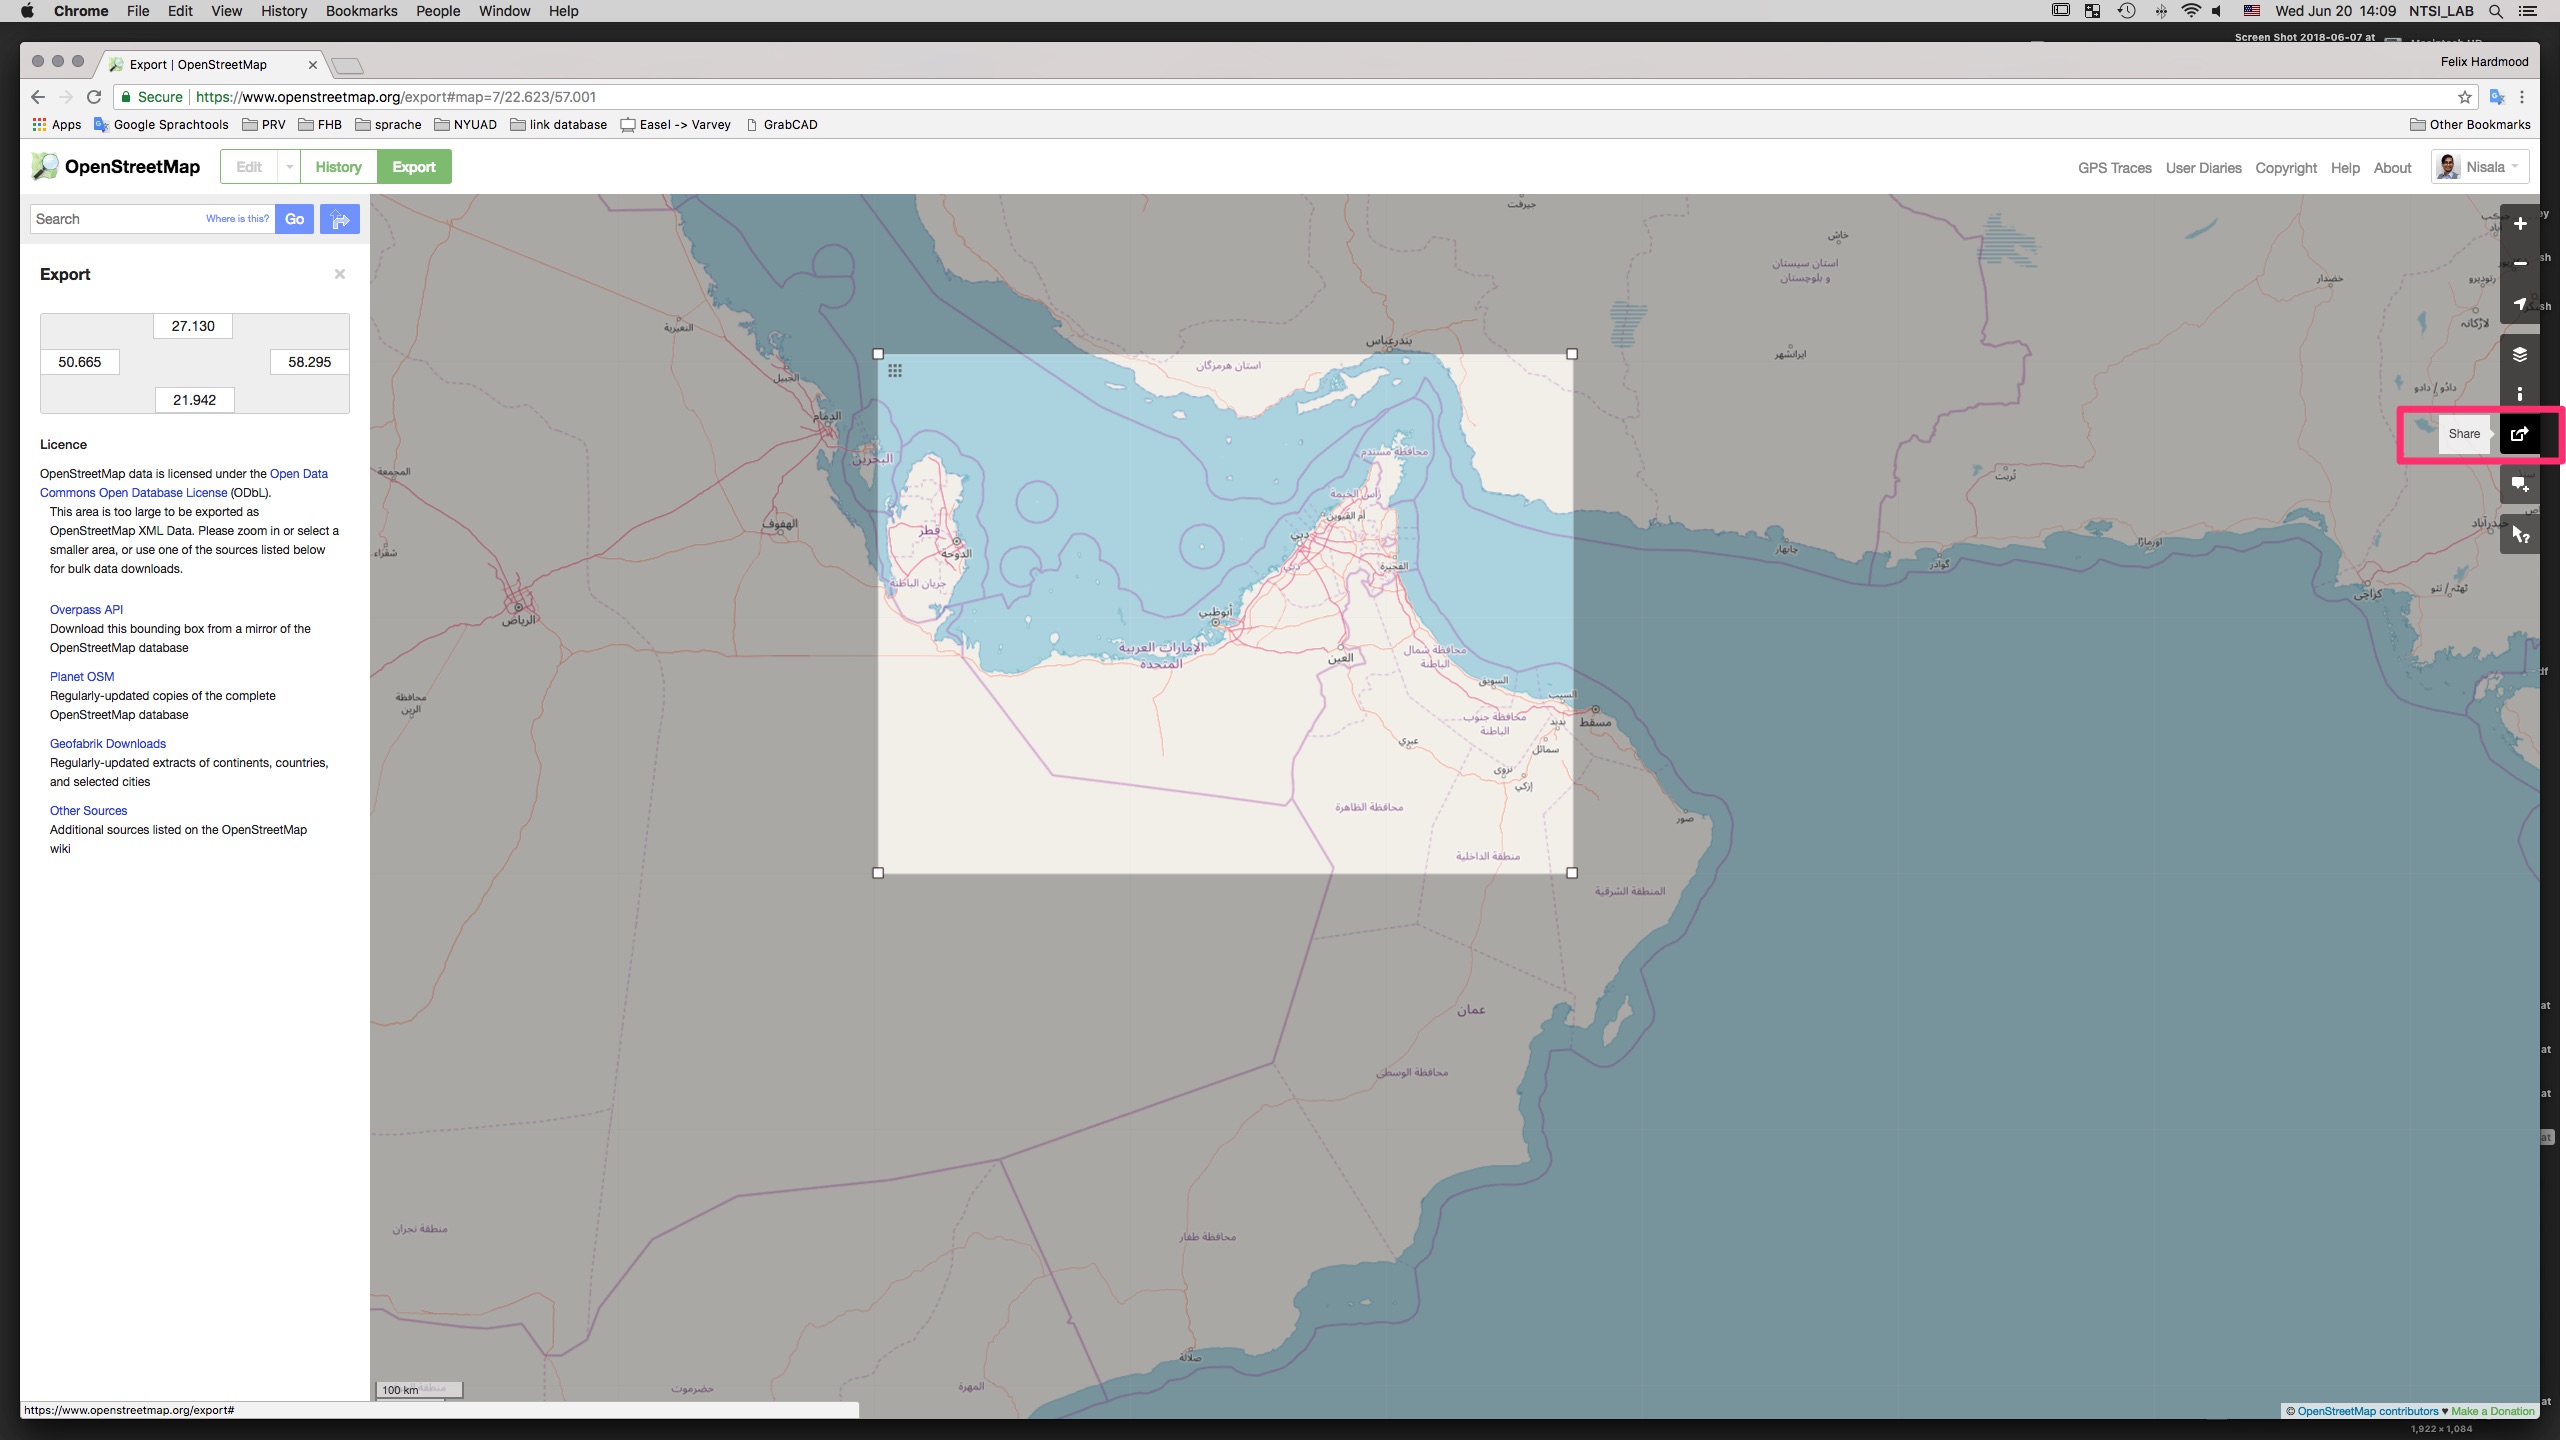The width and height of the screenshot is (2566, 1440).
Task: Select the Query features cursor icon
Action: (2519, 535)
